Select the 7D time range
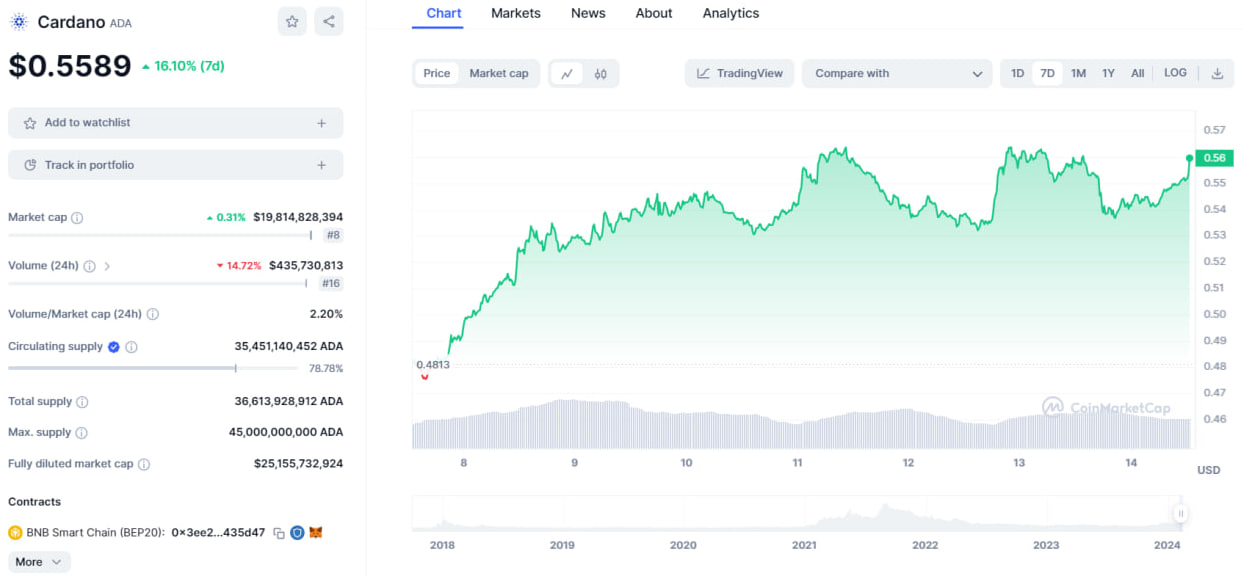1243x576 pixels. click(1047, 73)
